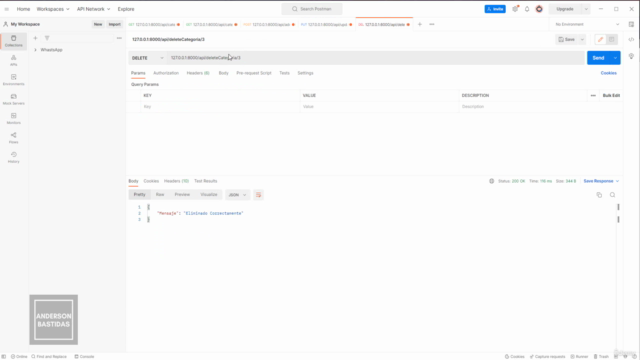The width and height of the screenshot is (640, 360).
Task: Open the collections panel three-dot options
Action: (119, 38)
